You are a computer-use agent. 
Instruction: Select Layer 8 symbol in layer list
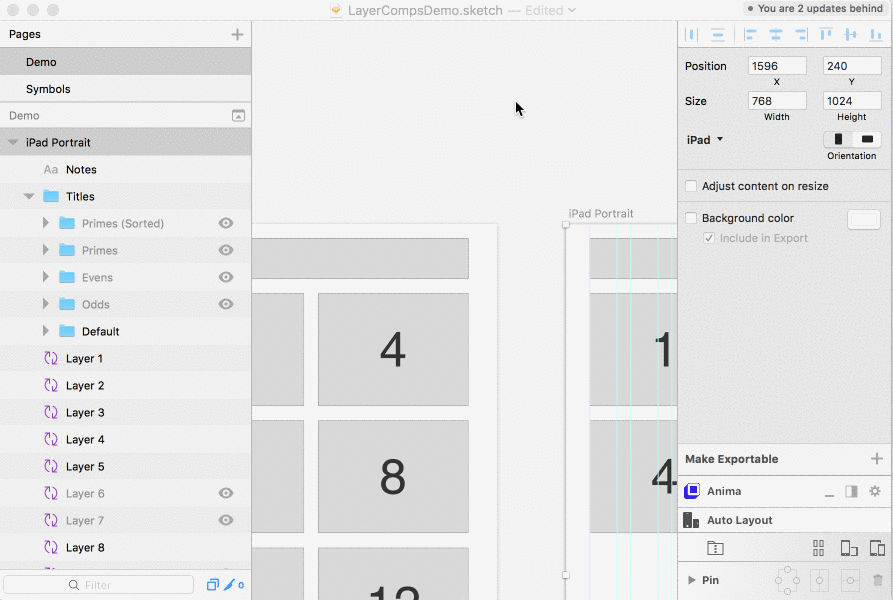pyautogui.click(x=125, y=548)
